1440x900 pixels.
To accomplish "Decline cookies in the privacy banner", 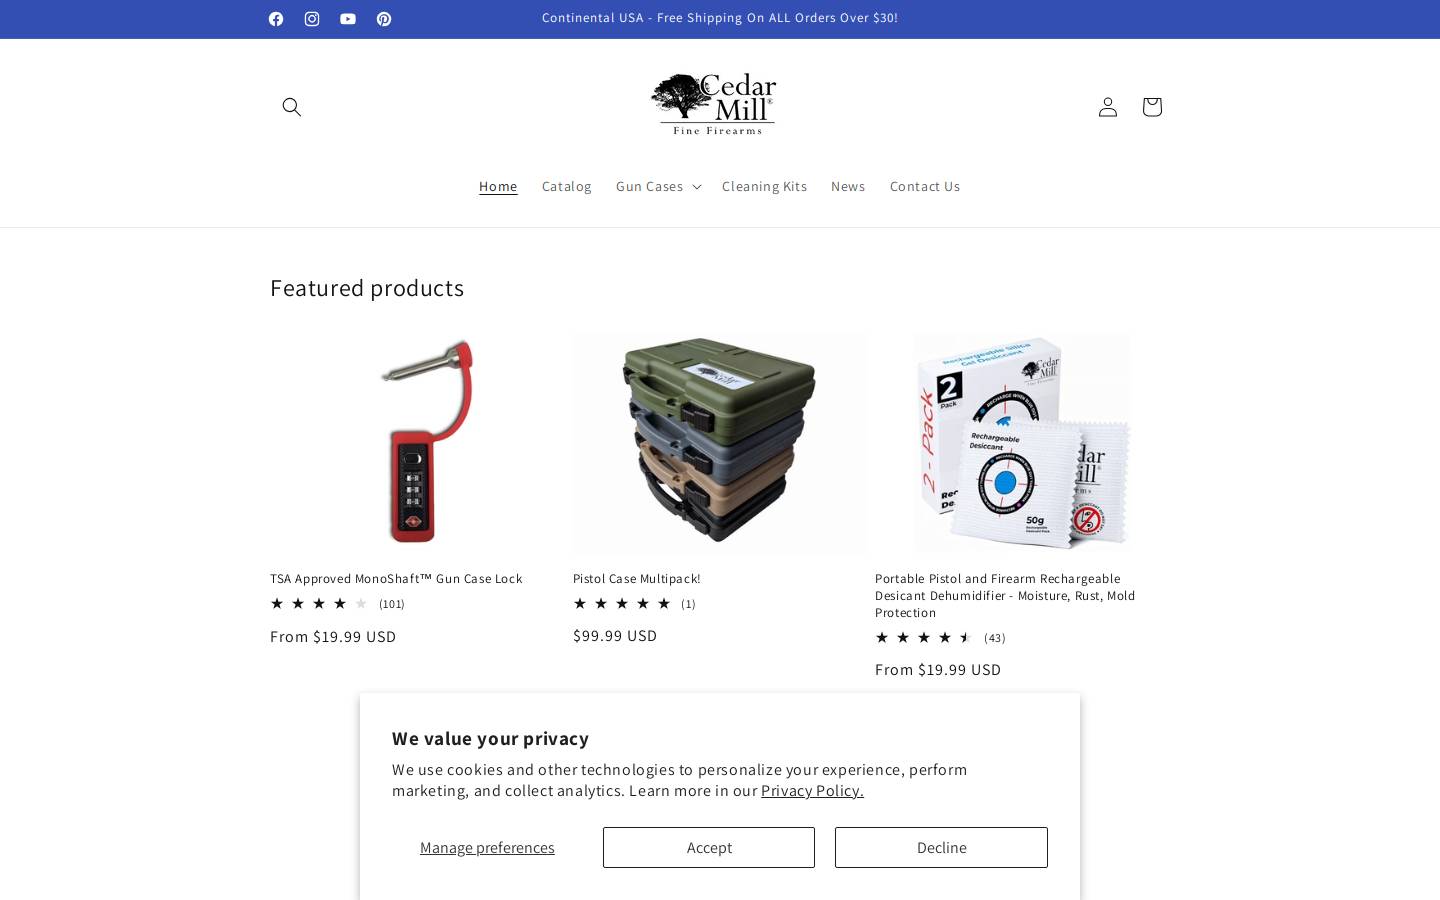I will (941, 848).
